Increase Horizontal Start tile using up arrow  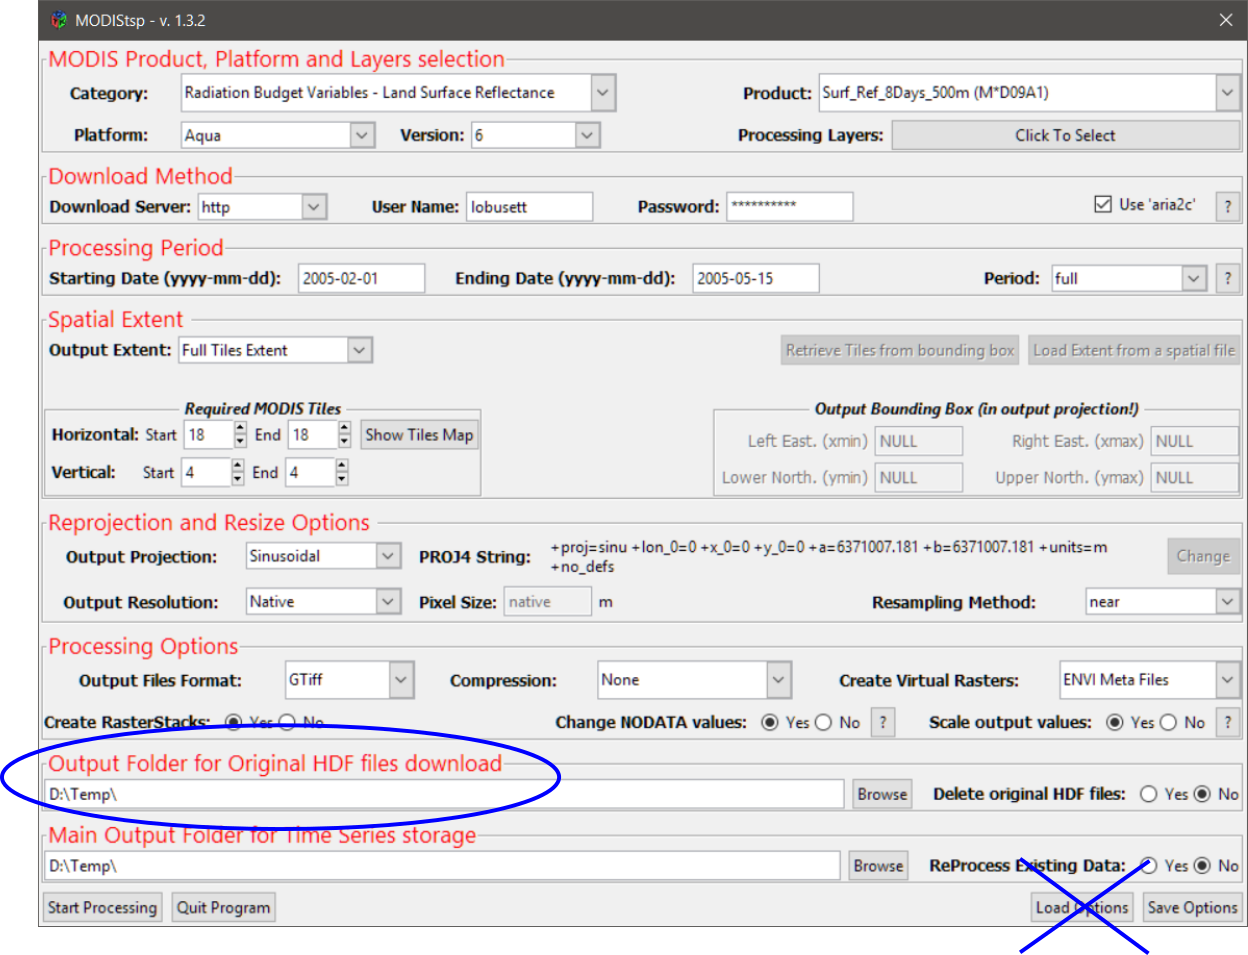[238, 428]
